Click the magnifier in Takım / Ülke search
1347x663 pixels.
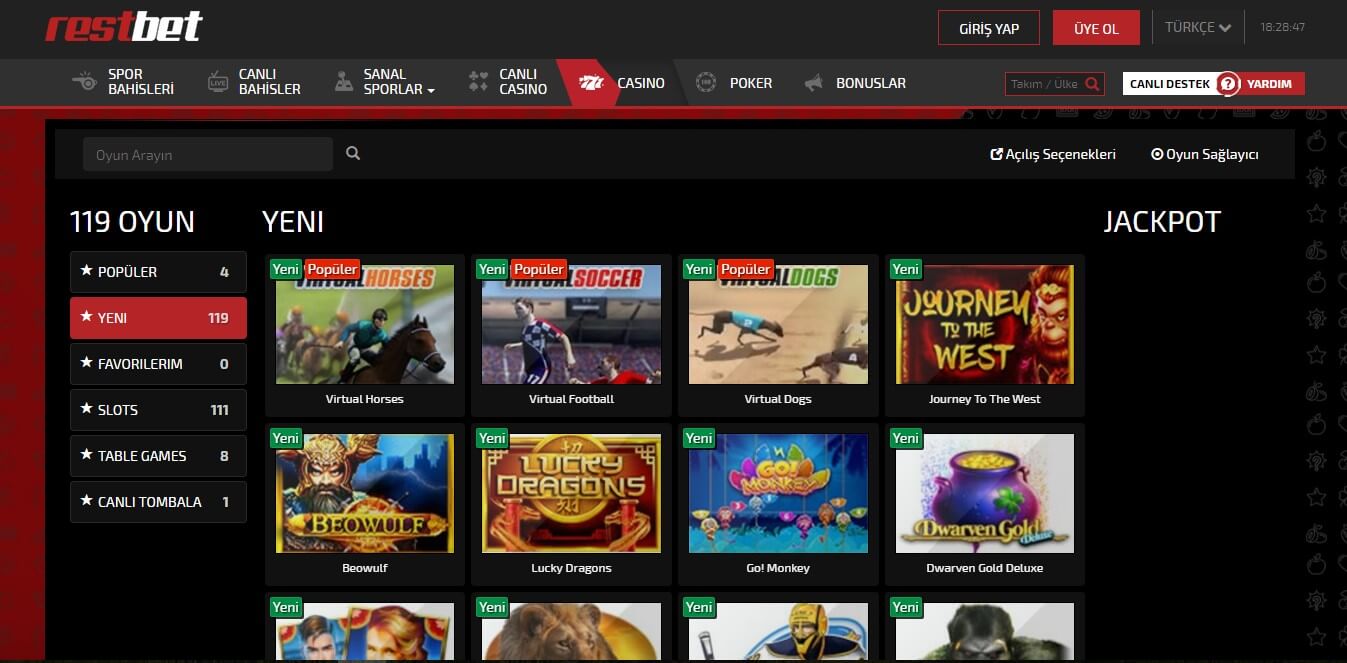(x=1093, y=84)
